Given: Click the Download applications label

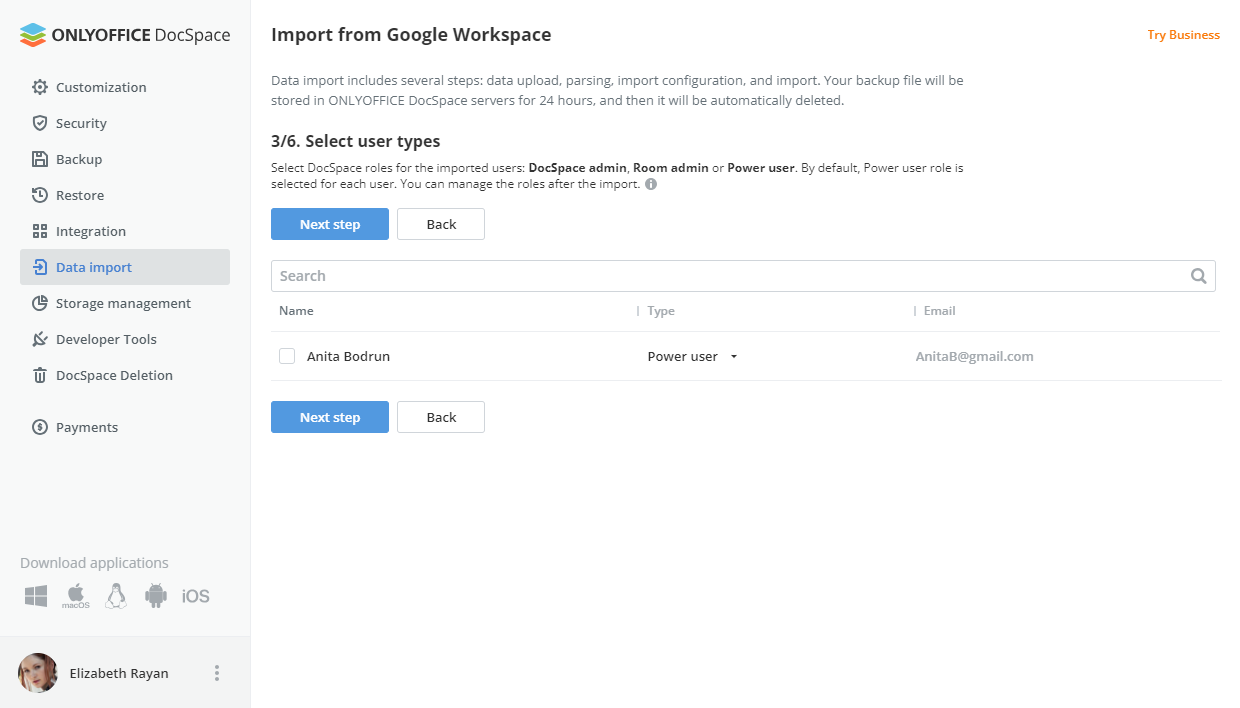Looking at the screenshot, I should [94, 563].
